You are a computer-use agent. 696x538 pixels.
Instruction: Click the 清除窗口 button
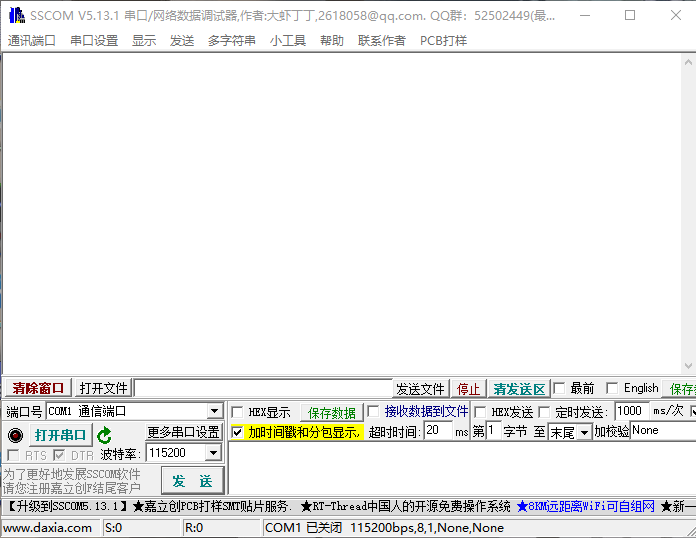click(38, 388)
